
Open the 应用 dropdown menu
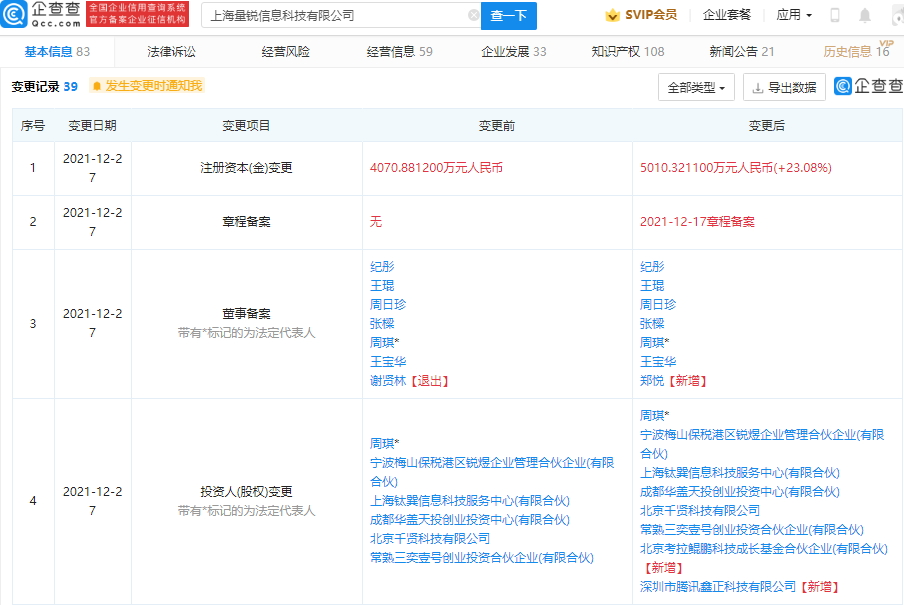coord(794,16)
